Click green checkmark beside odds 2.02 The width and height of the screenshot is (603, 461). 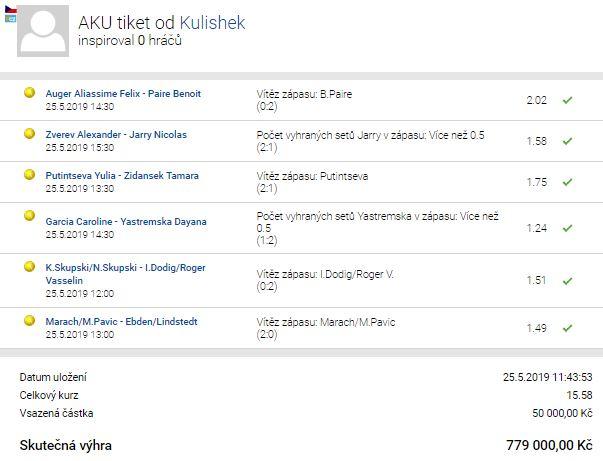pos(568,100)
